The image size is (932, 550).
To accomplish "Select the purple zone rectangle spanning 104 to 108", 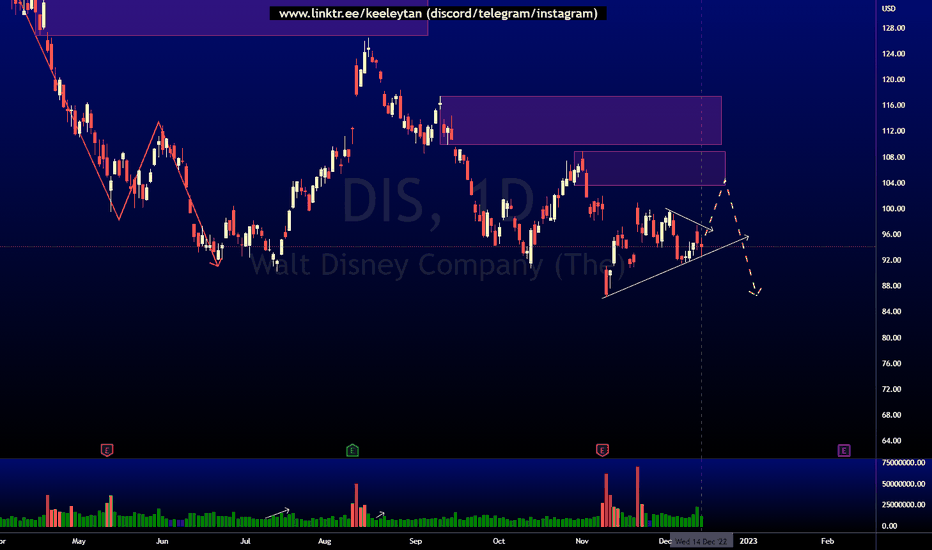I will point(650,169).
